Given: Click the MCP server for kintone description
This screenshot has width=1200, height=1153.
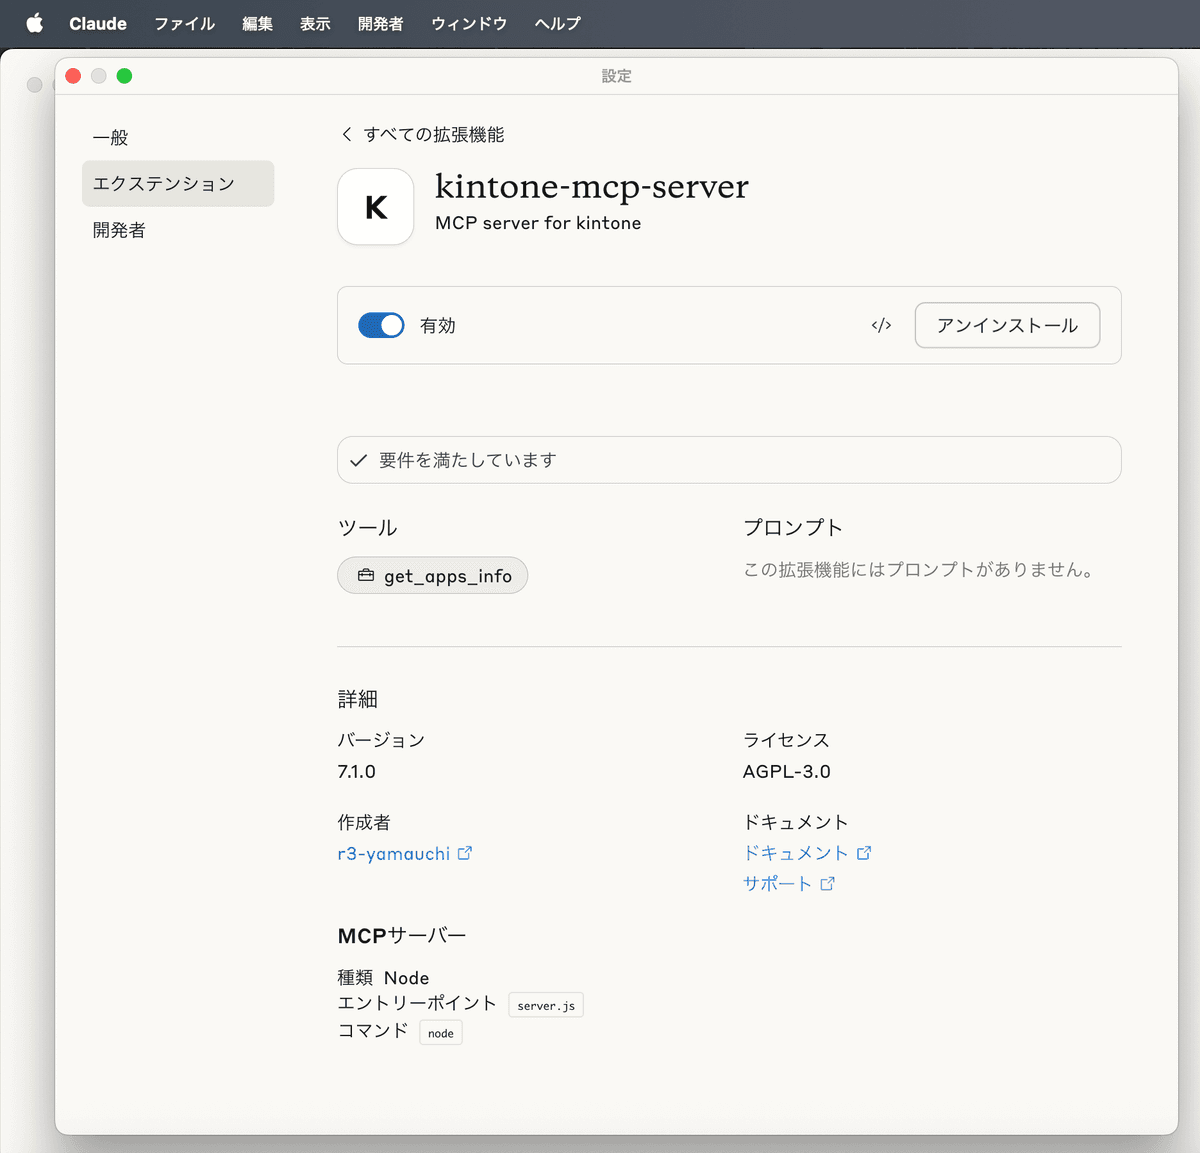Looking at the screenshot, I should tap(538, 223).
